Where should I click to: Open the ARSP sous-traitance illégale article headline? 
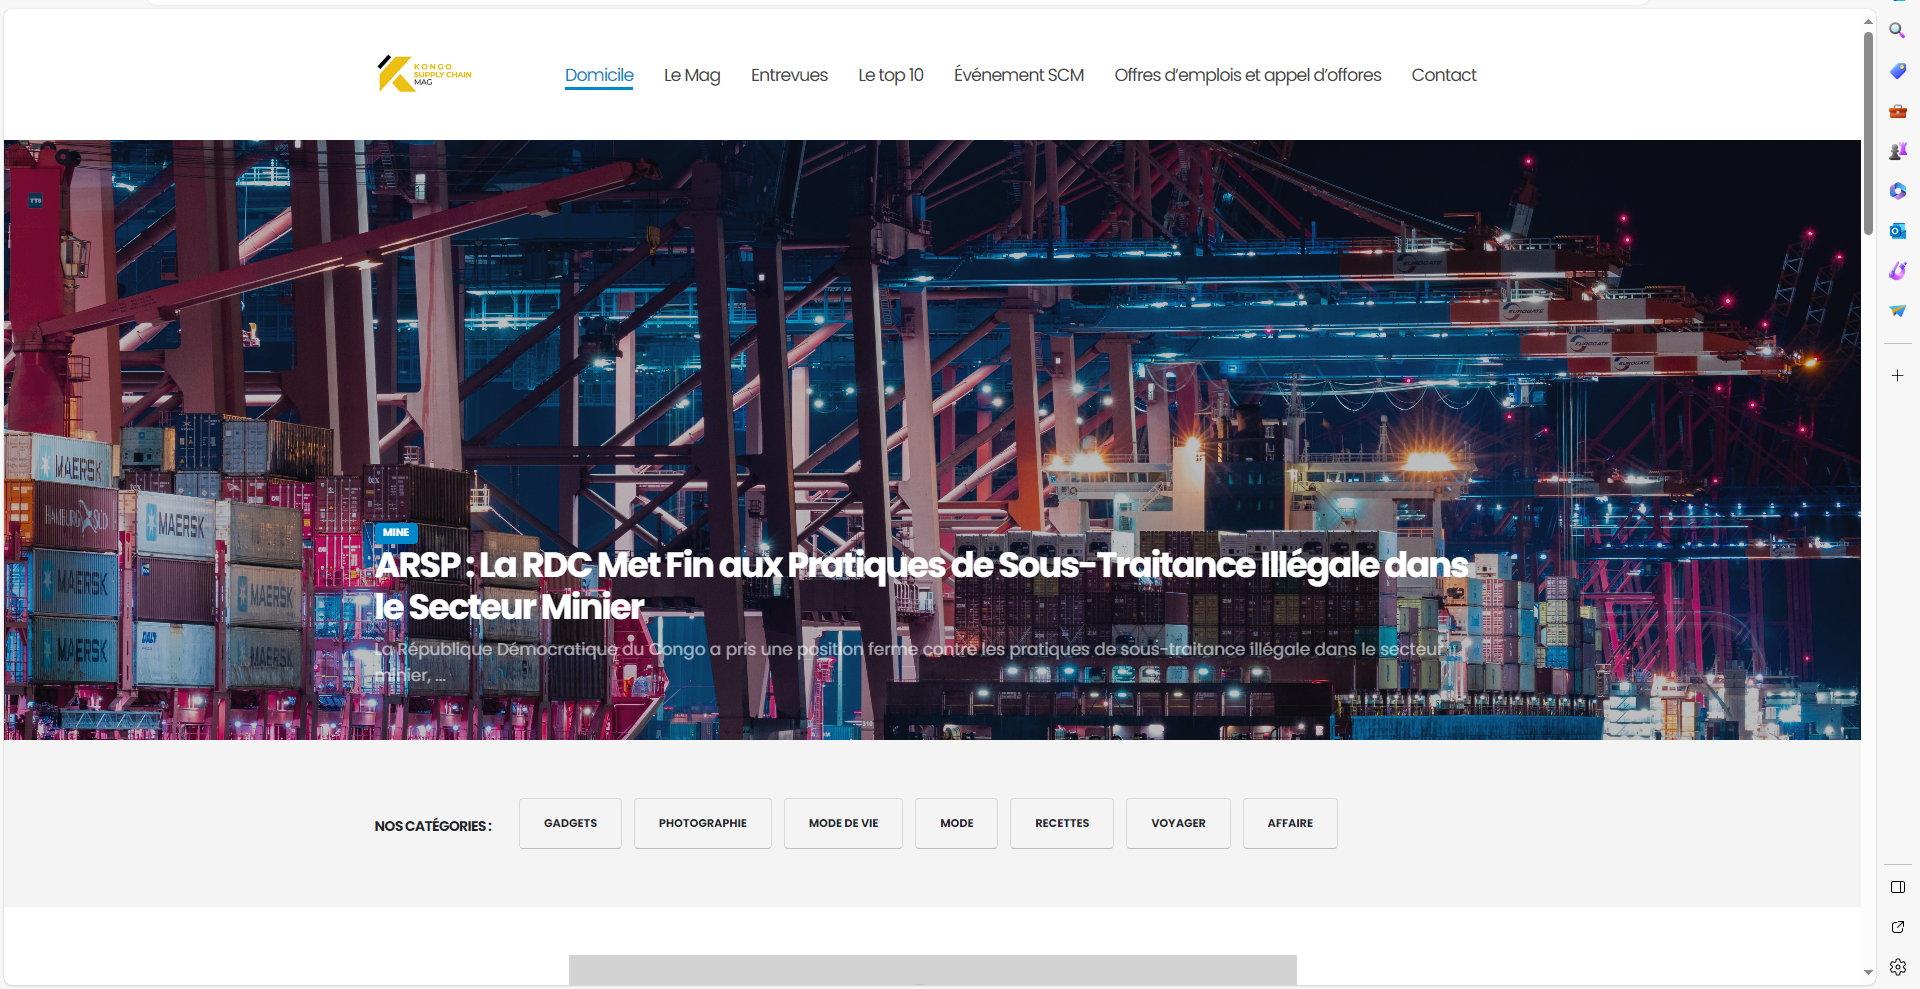click(x=922, y=586)
